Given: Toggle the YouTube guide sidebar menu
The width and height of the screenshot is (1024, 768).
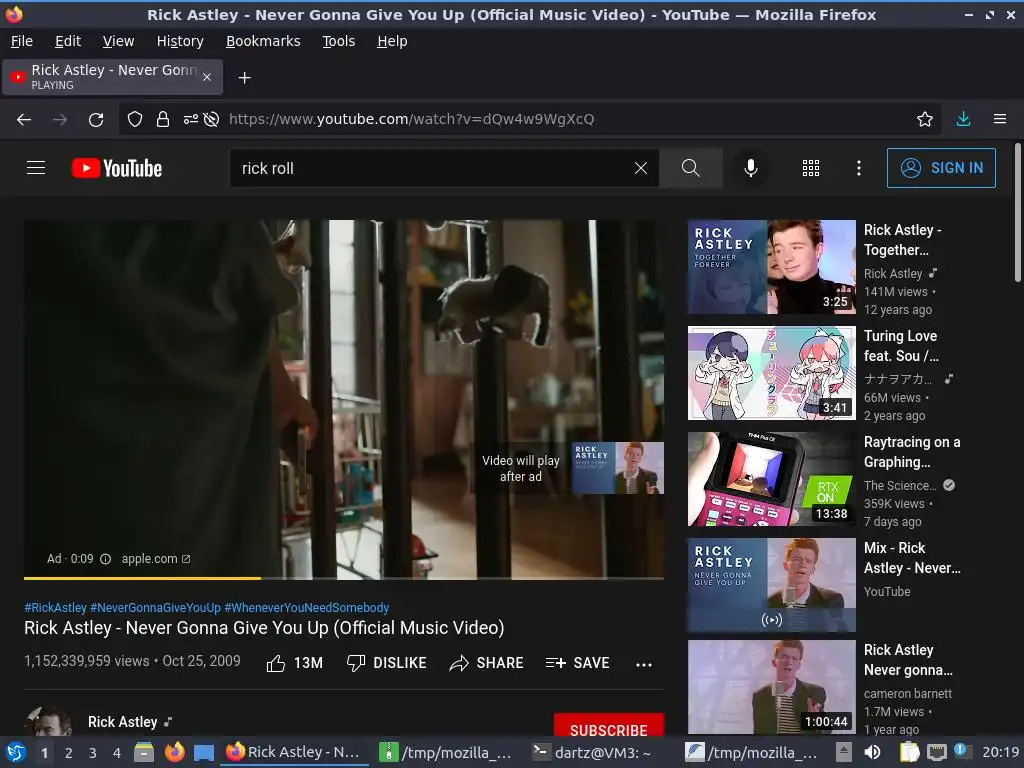Looking at the screenshot, I should [x=36, y=168].
